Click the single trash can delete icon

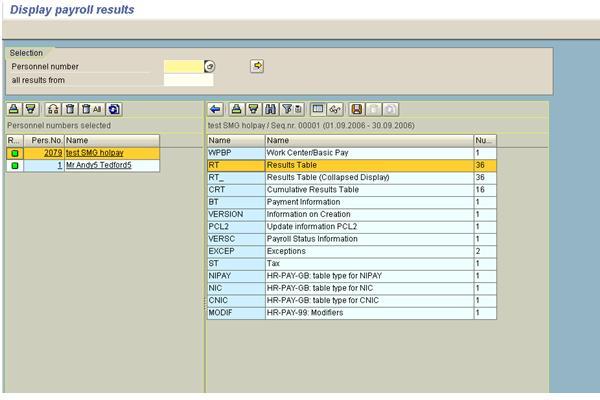[70, 109]
